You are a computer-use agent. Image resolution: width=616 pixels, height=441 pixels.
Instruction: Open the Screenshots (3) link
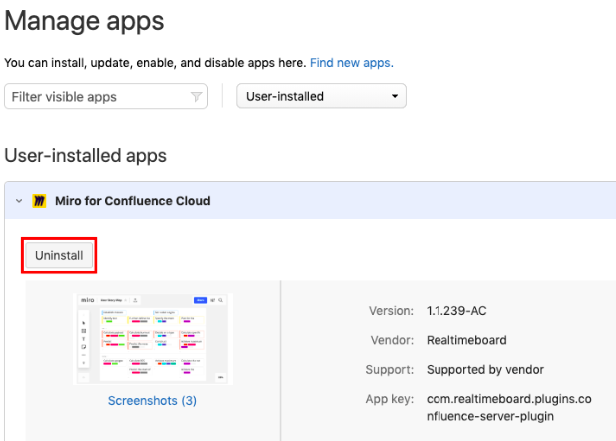(x=152, y=401)
